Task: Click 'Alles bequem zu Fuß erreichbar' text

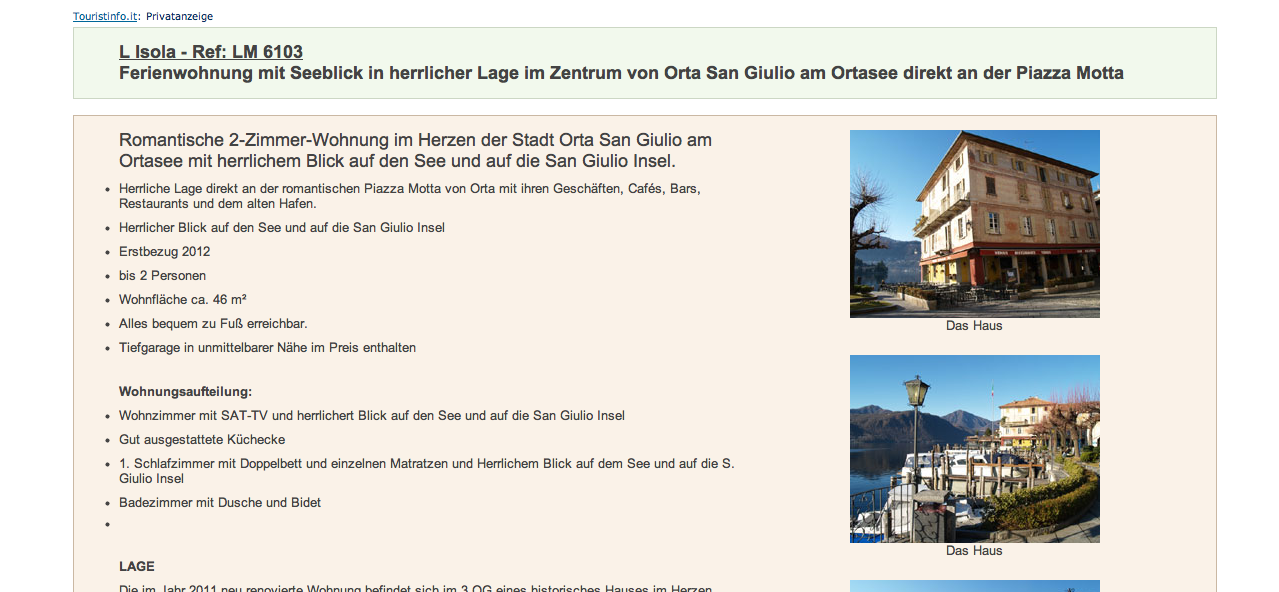Action: 213,324
